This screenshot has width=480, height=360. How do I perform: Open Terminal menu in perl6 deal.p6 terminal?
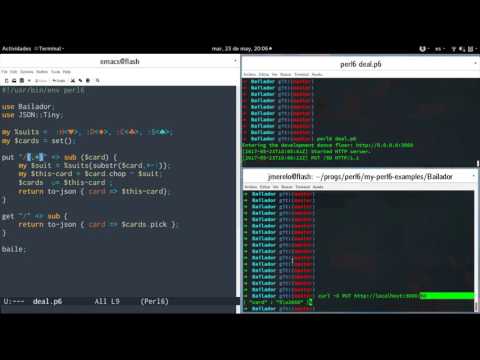point(302,74)
